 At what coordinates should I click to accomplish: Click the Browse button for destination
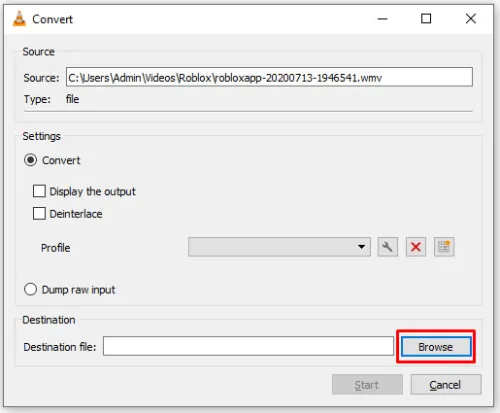pos(436,347)
